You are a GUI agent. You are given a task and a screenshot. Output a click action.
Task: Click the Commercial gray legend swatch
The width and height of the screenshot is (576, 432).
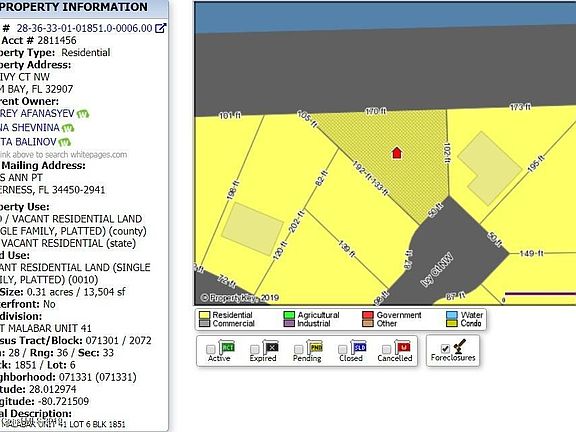[204, 324]
